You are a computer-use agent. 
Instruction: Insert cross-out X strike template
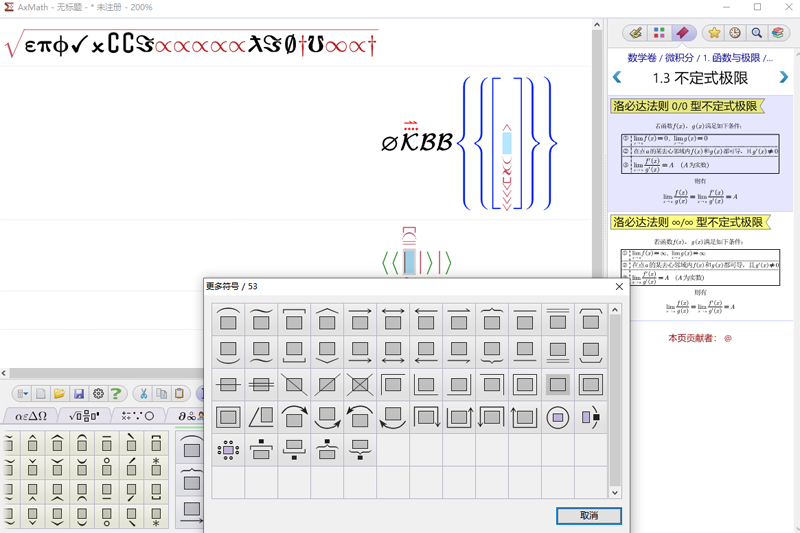click(360, 385)
